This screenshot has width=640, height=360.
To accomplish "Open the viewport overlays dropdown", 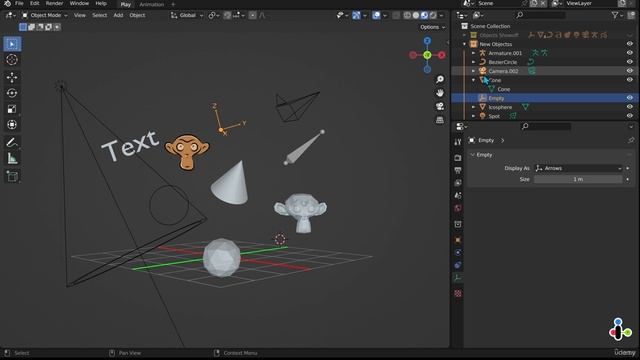I will click(x=384, y=16).
